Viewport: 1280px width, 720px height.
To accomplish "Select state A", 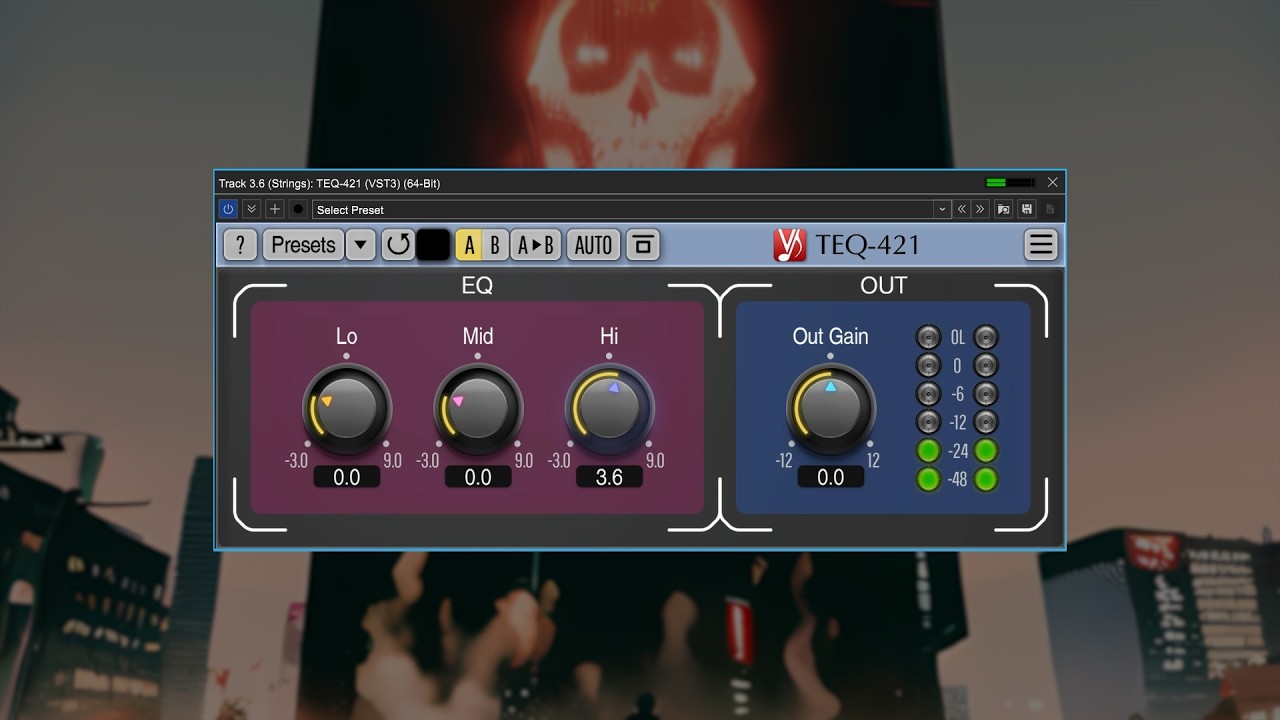I will pos(469,245).
